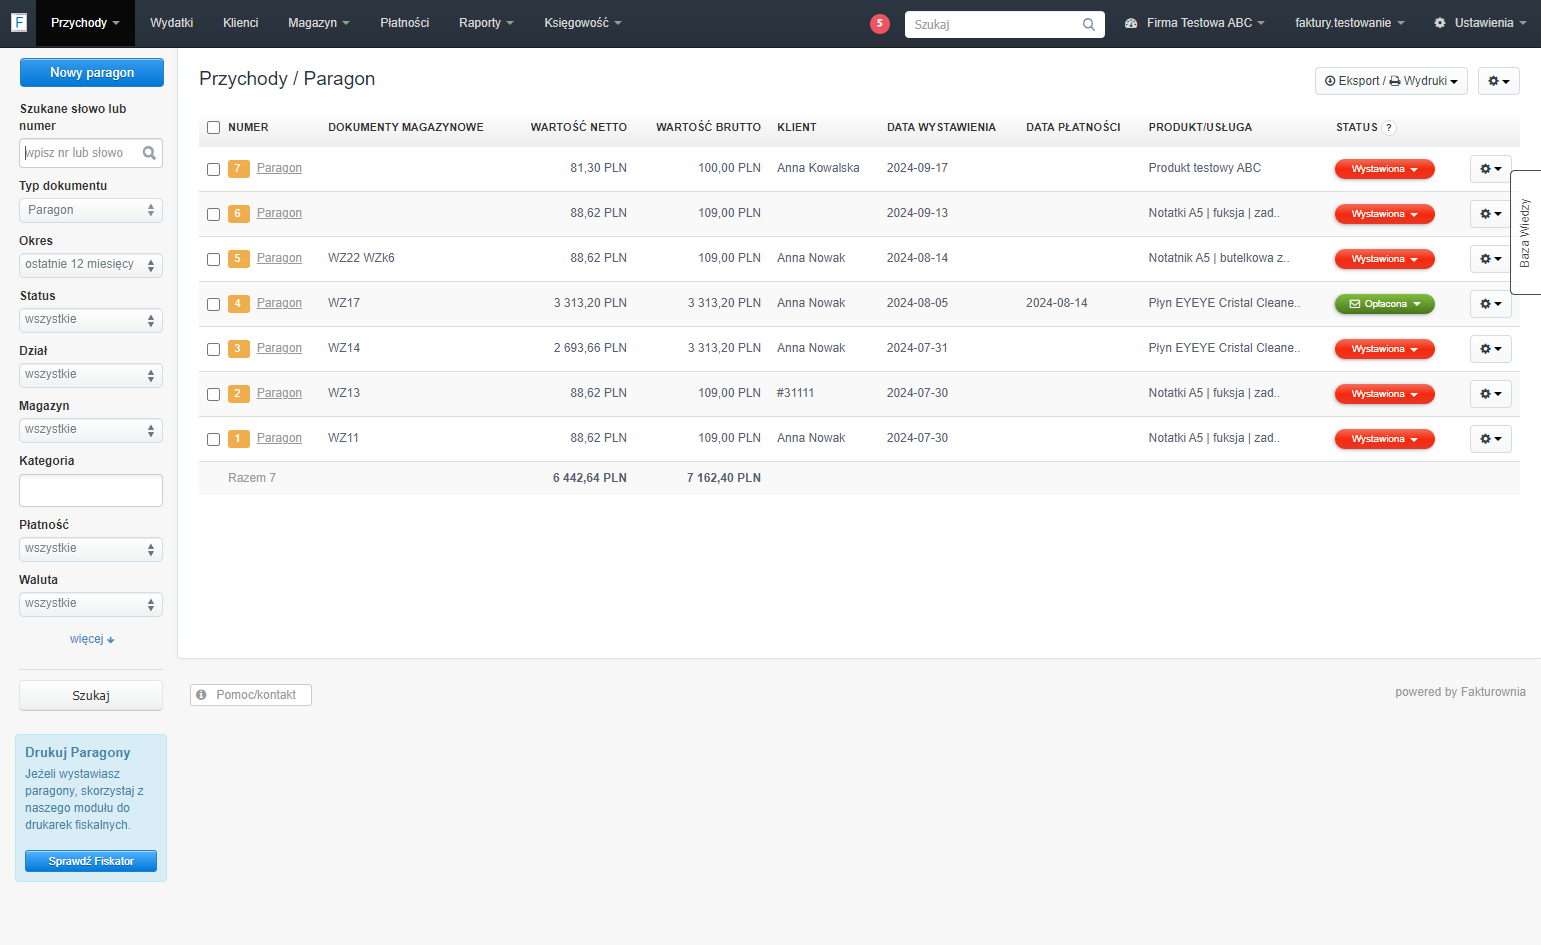This screenshot has width=1541, height=945.
Task: Toggle the select-all checkbox in the table header
Action: (x=213, y=128)
